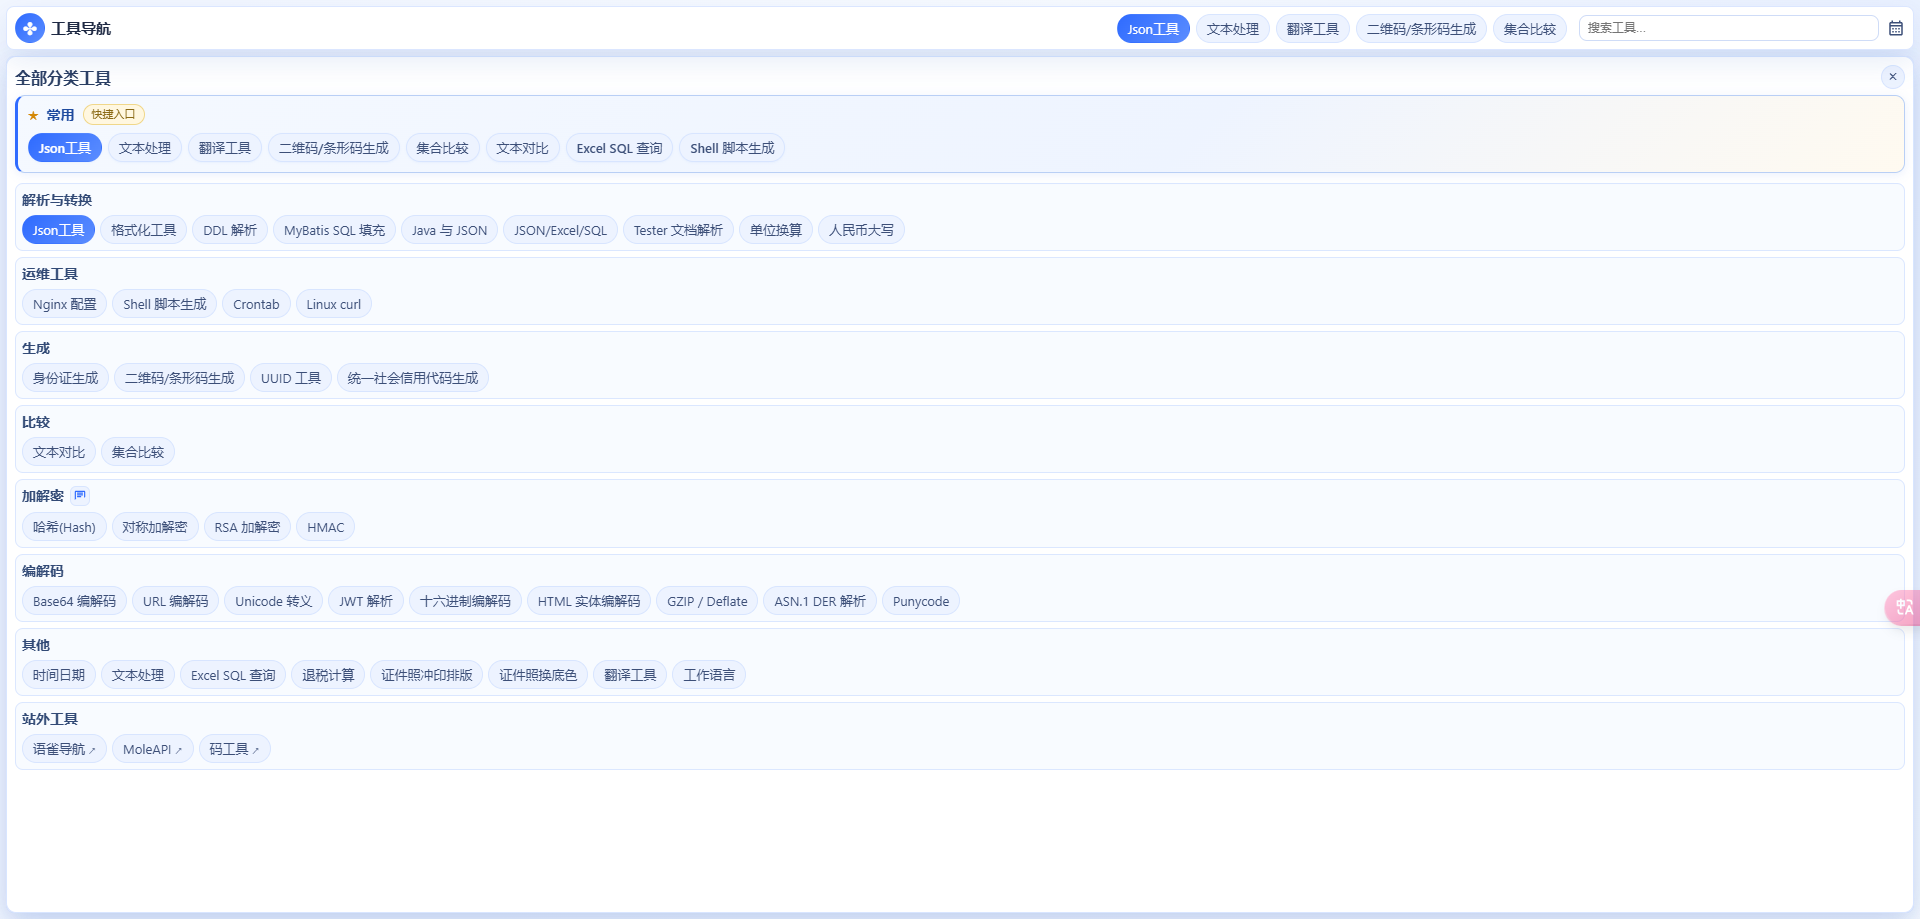Open URL 编解码 tool

(175, 601)
